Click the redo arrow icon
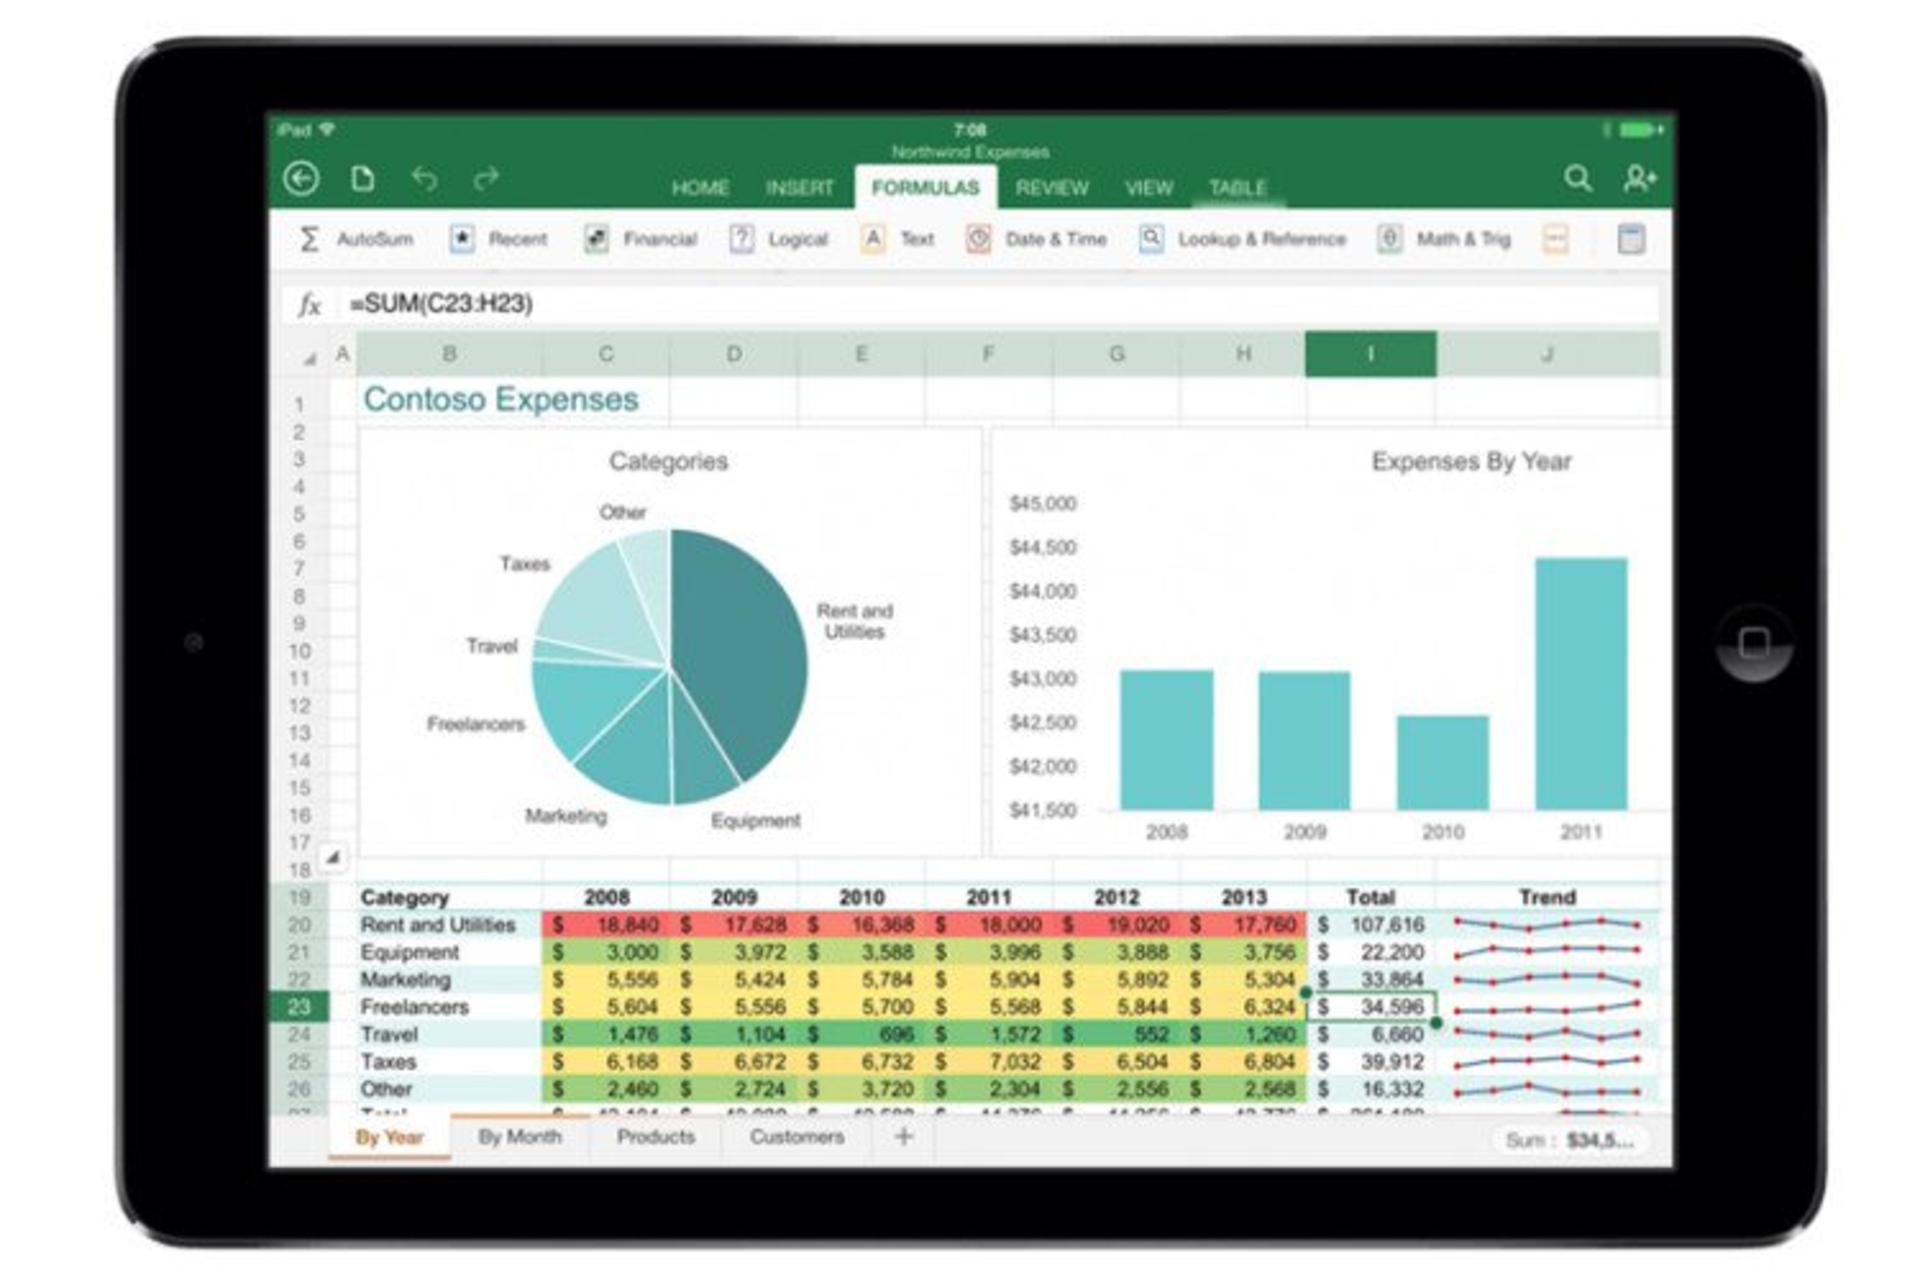 pos(486,179)
